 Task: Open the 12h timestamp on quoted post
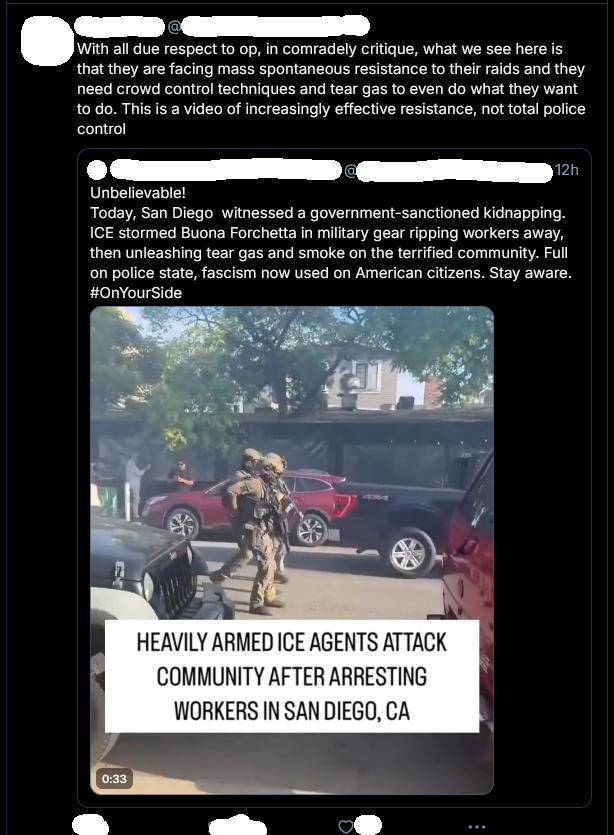567,170
